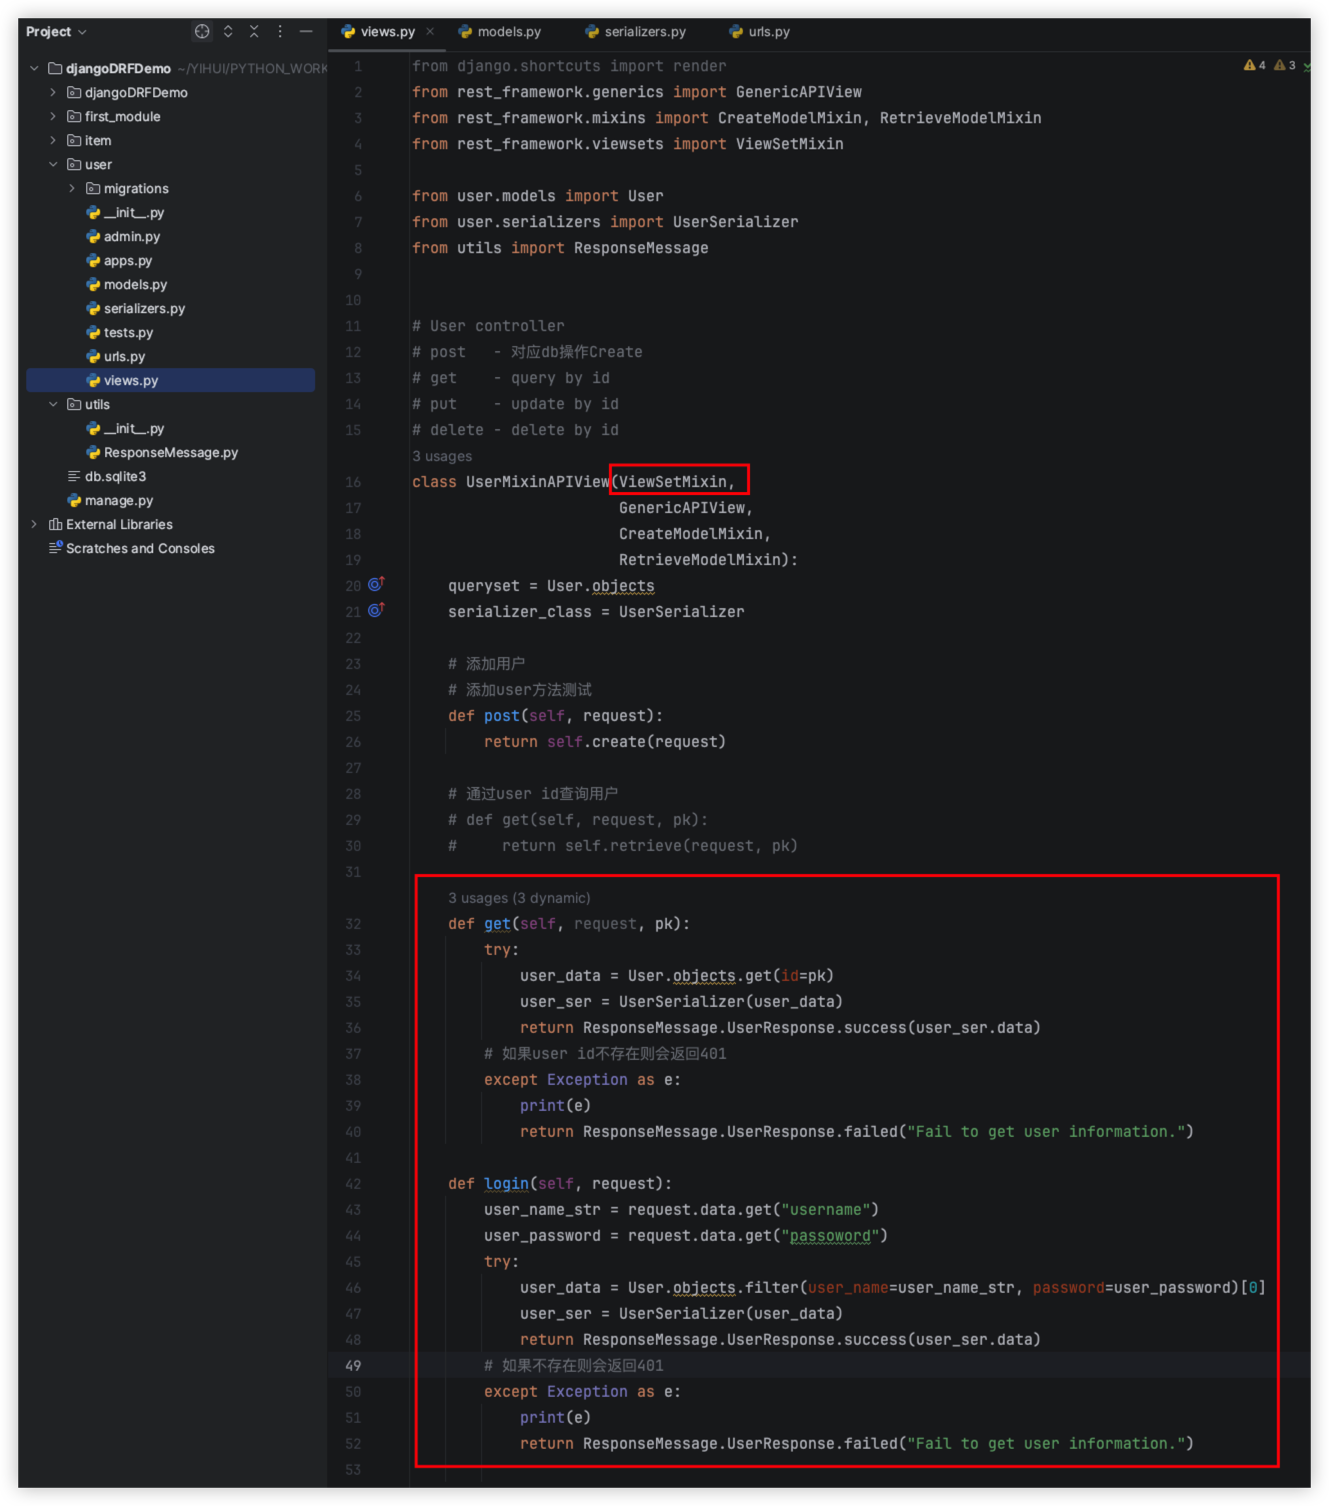
Task: Collapse the user folder in project tree
Action: click(53, 165)
